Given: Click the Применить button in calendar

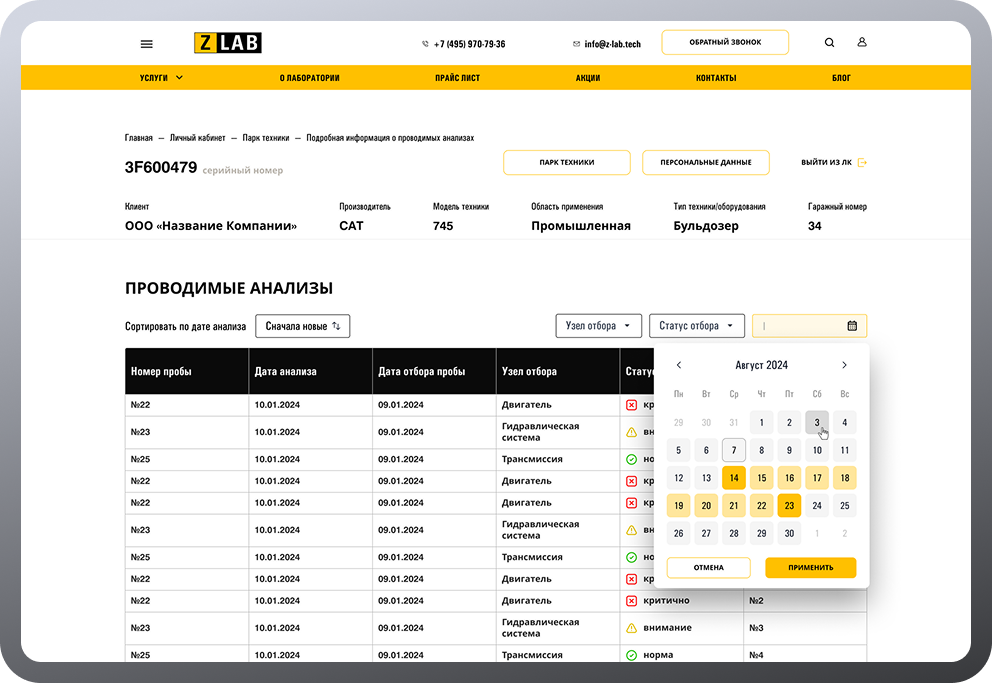Looking at the screenshot, I should [810, 567].
